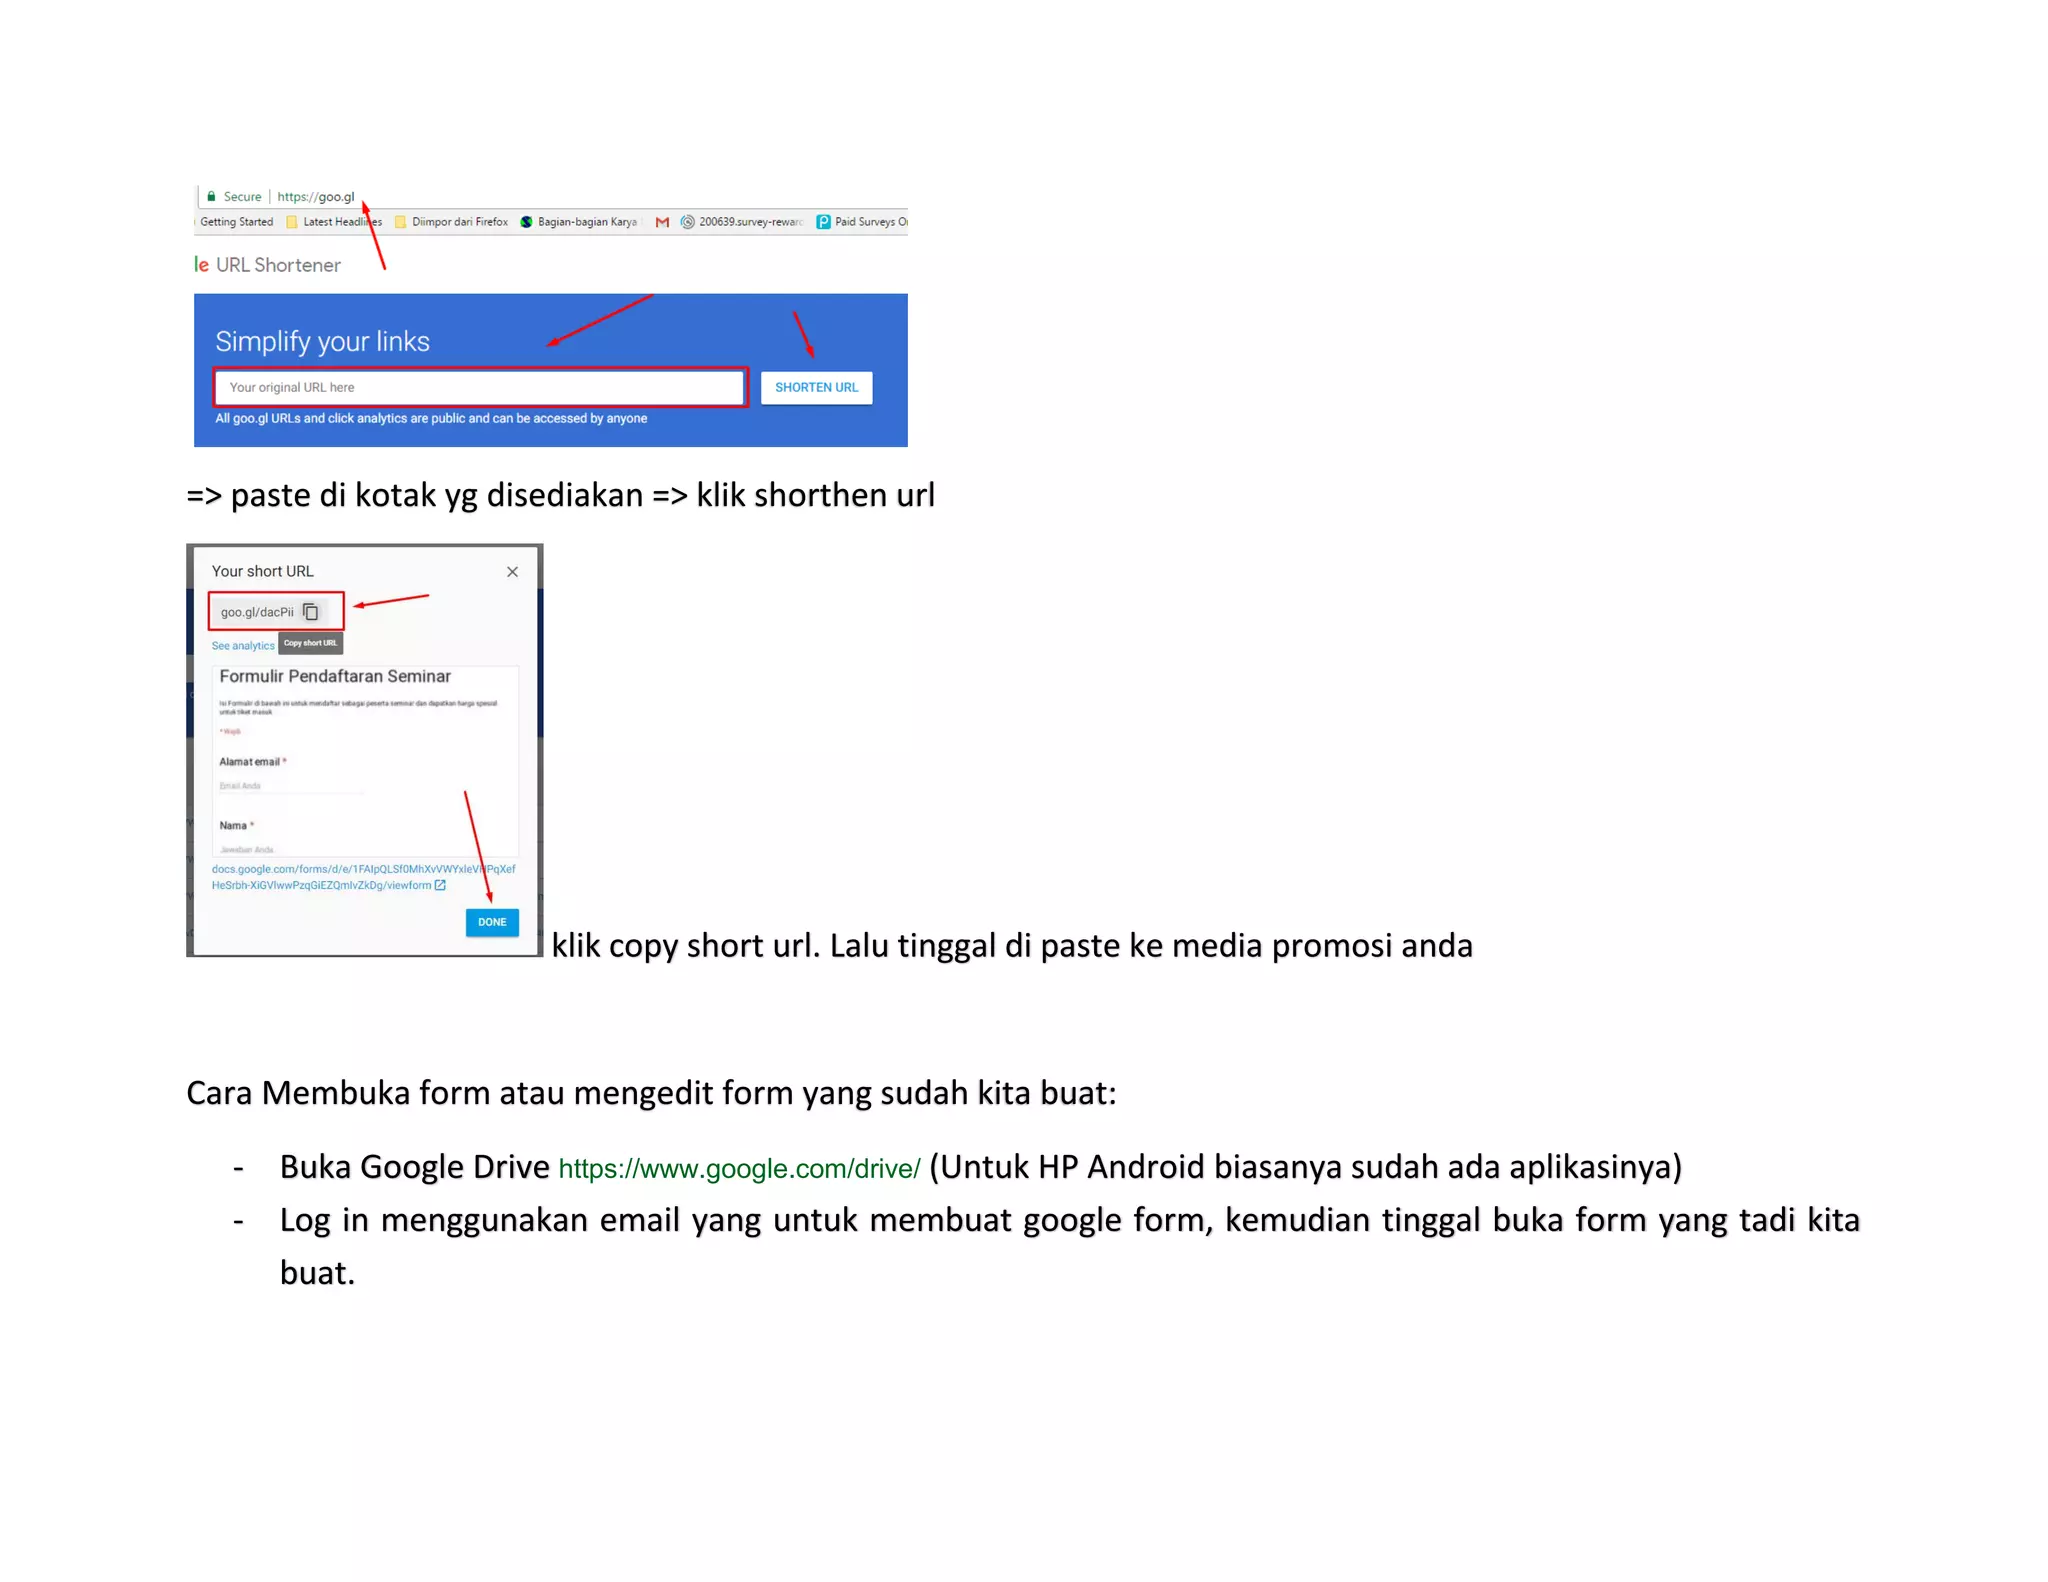The width and height of the screenshot is (2048, 1582).
Task: Open the Bagian-bagian Karya bookmark
Action: click(578, 222)
